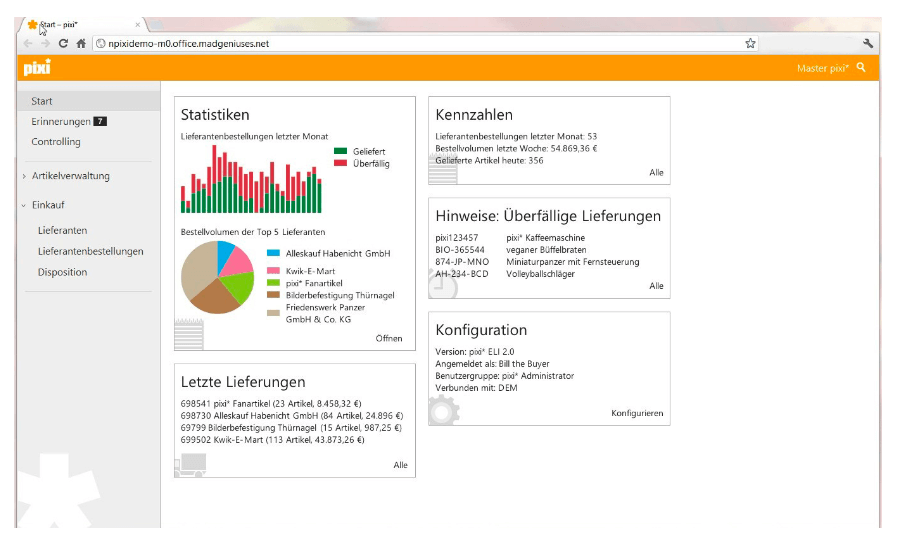Viewport: 900px width, 544px height.
Task: Click green Geliefert legend swatch
Action: pyautogui.click(x=340, y=151)
